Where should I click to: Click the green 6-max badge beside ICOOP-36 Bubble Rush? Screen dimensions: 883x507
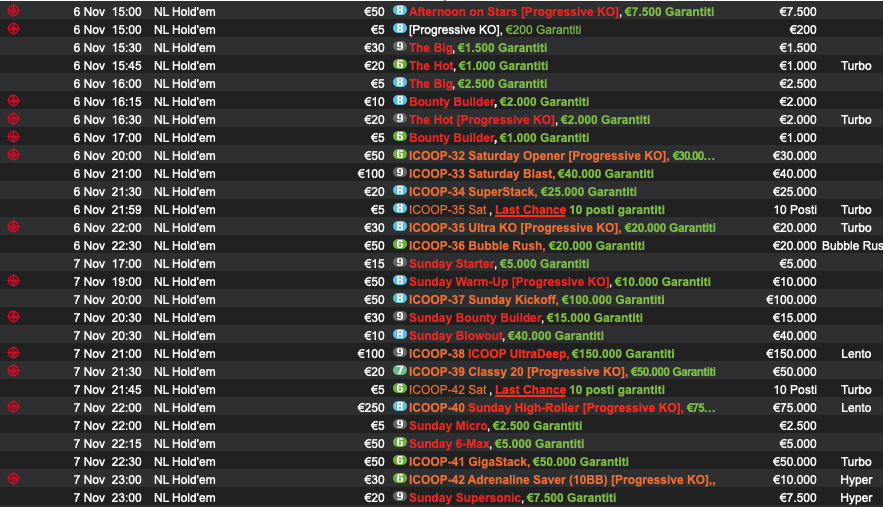pyautogui.click(x=400, y=245)
